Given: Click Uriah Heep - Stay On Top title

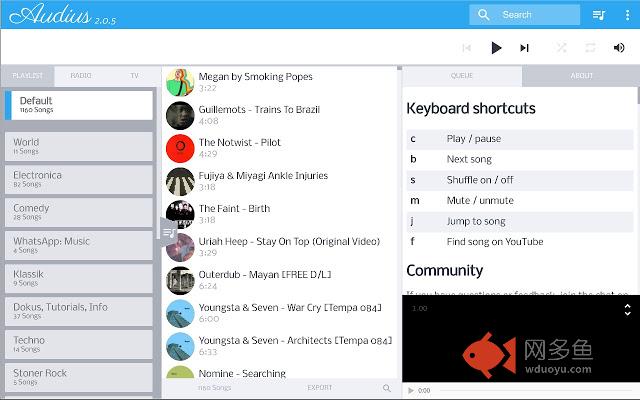Looking at the screenshot, I should (x=289, y=242).
